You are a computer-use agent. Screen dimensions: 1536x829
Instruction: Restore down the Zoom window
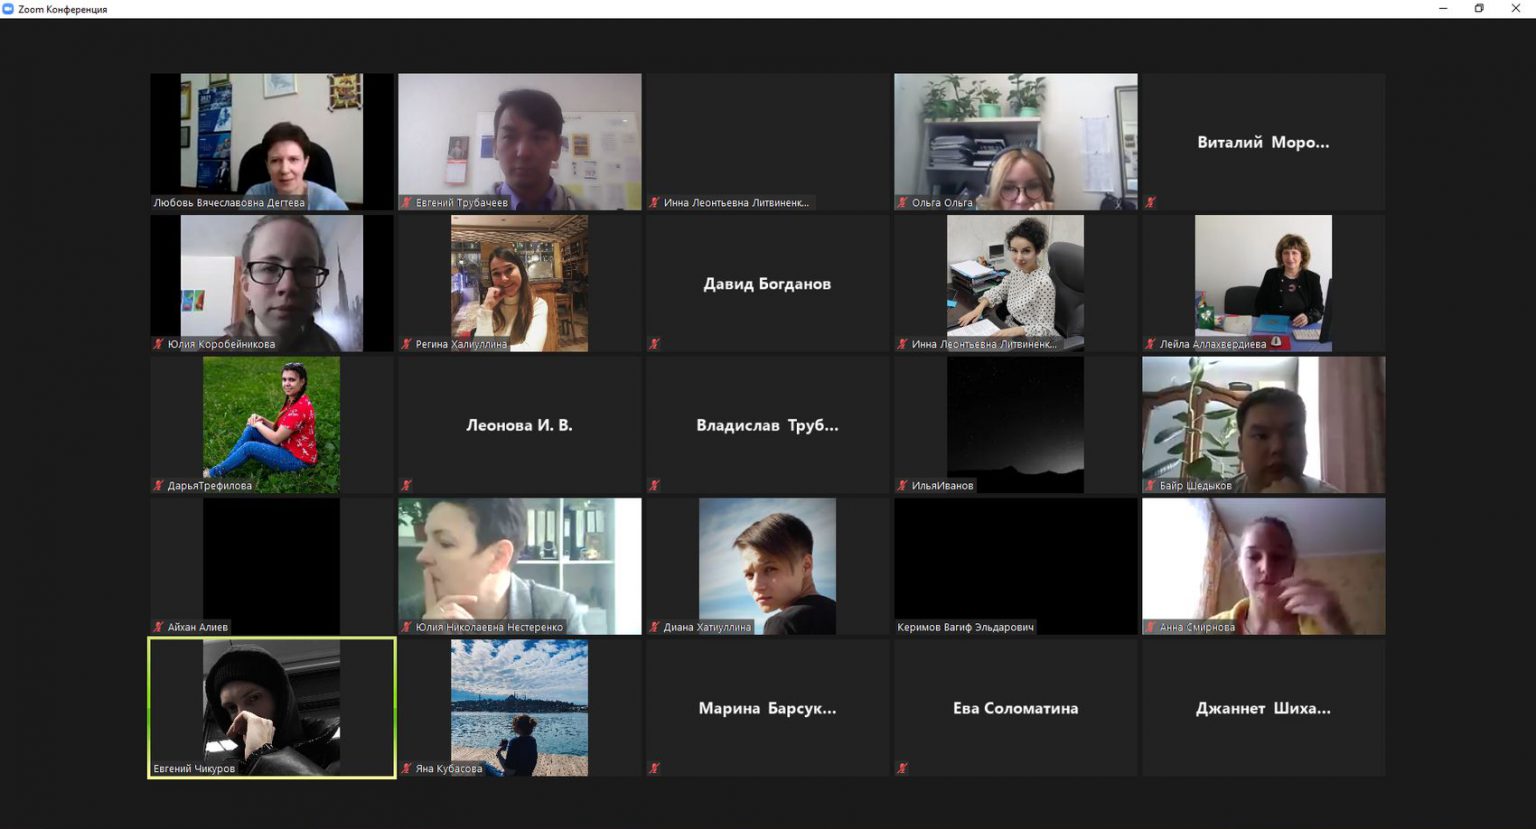(1479, 9)
